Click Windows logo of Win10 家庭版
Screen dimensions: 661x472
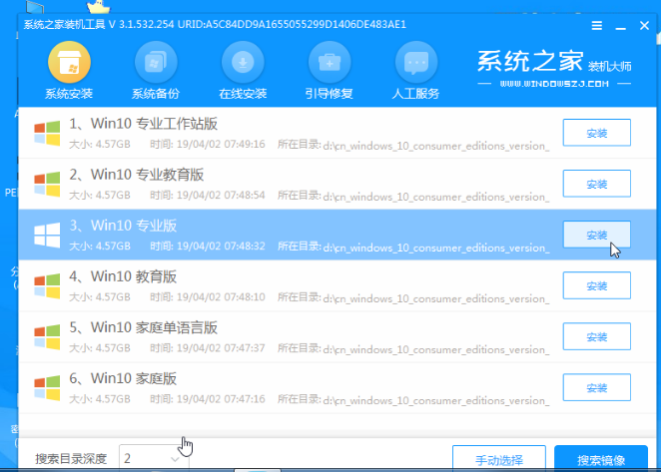click(x=47, y=388)
